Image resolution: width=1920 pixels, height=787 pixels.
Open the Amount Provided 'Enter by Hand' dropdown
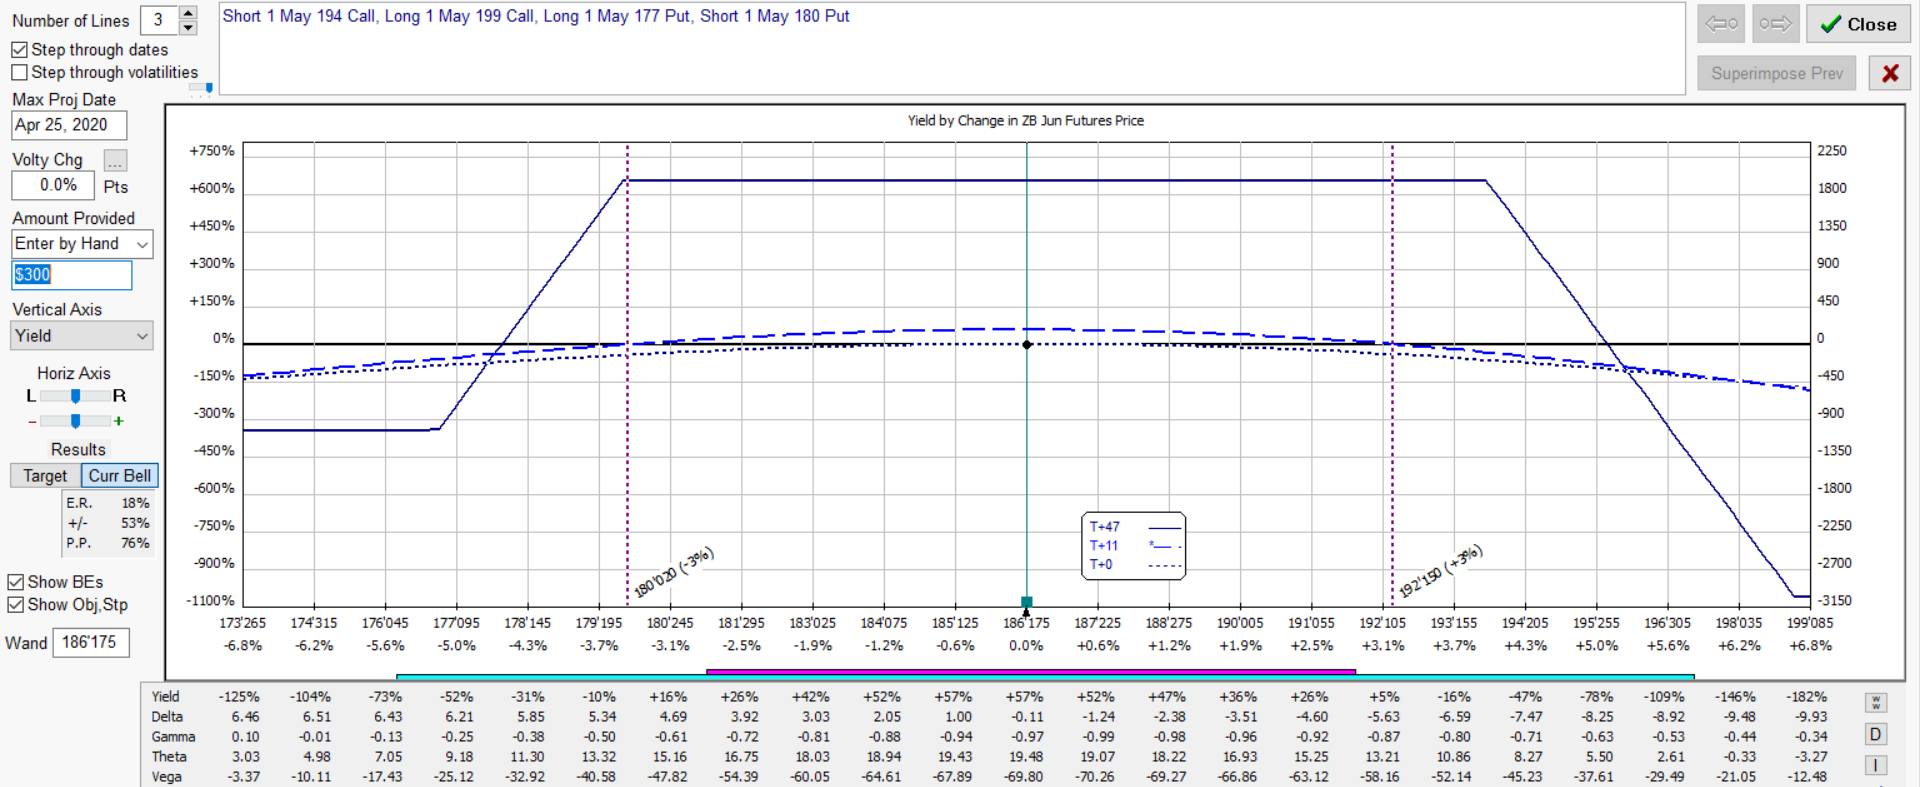pos(82,244)
